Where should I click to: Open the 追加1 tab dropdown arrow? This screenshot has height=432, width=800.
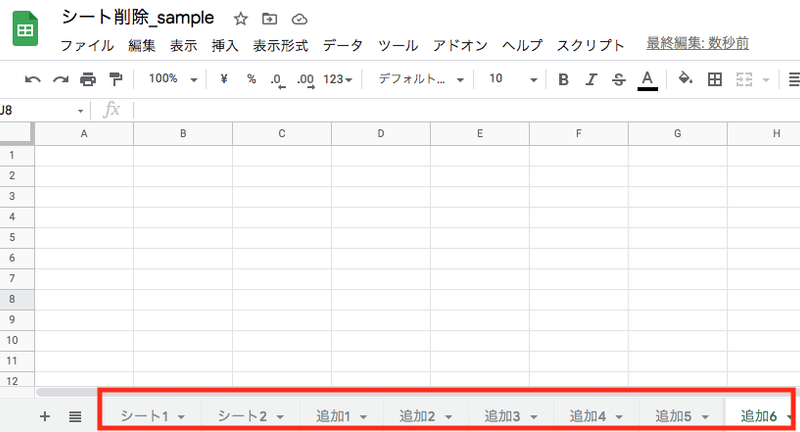[x=363, y=417]
